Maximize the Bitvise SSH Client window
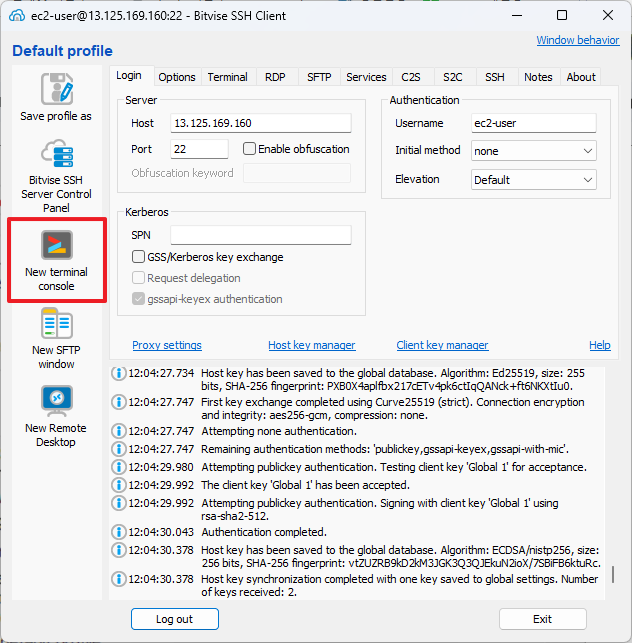Screen dimensions: 632x643 562,16
